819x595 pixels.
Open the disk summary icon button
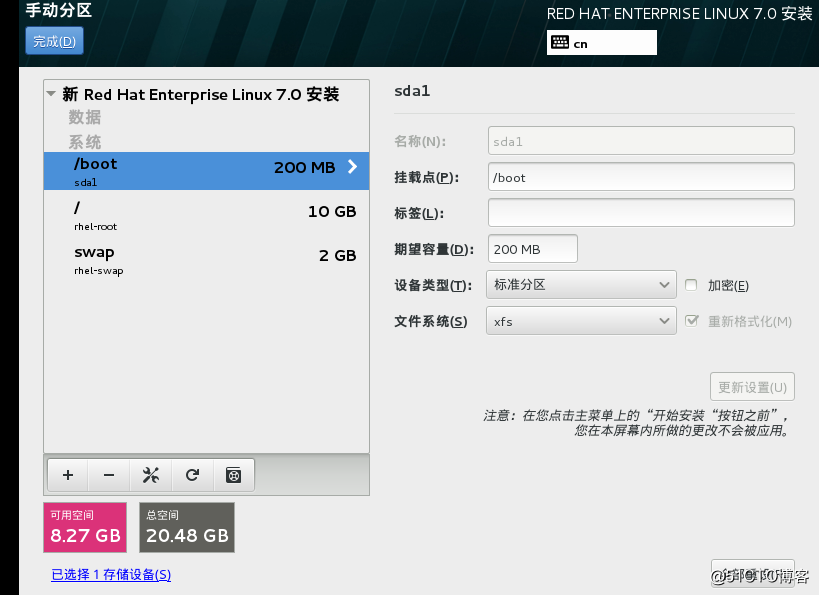pos(233,475)
